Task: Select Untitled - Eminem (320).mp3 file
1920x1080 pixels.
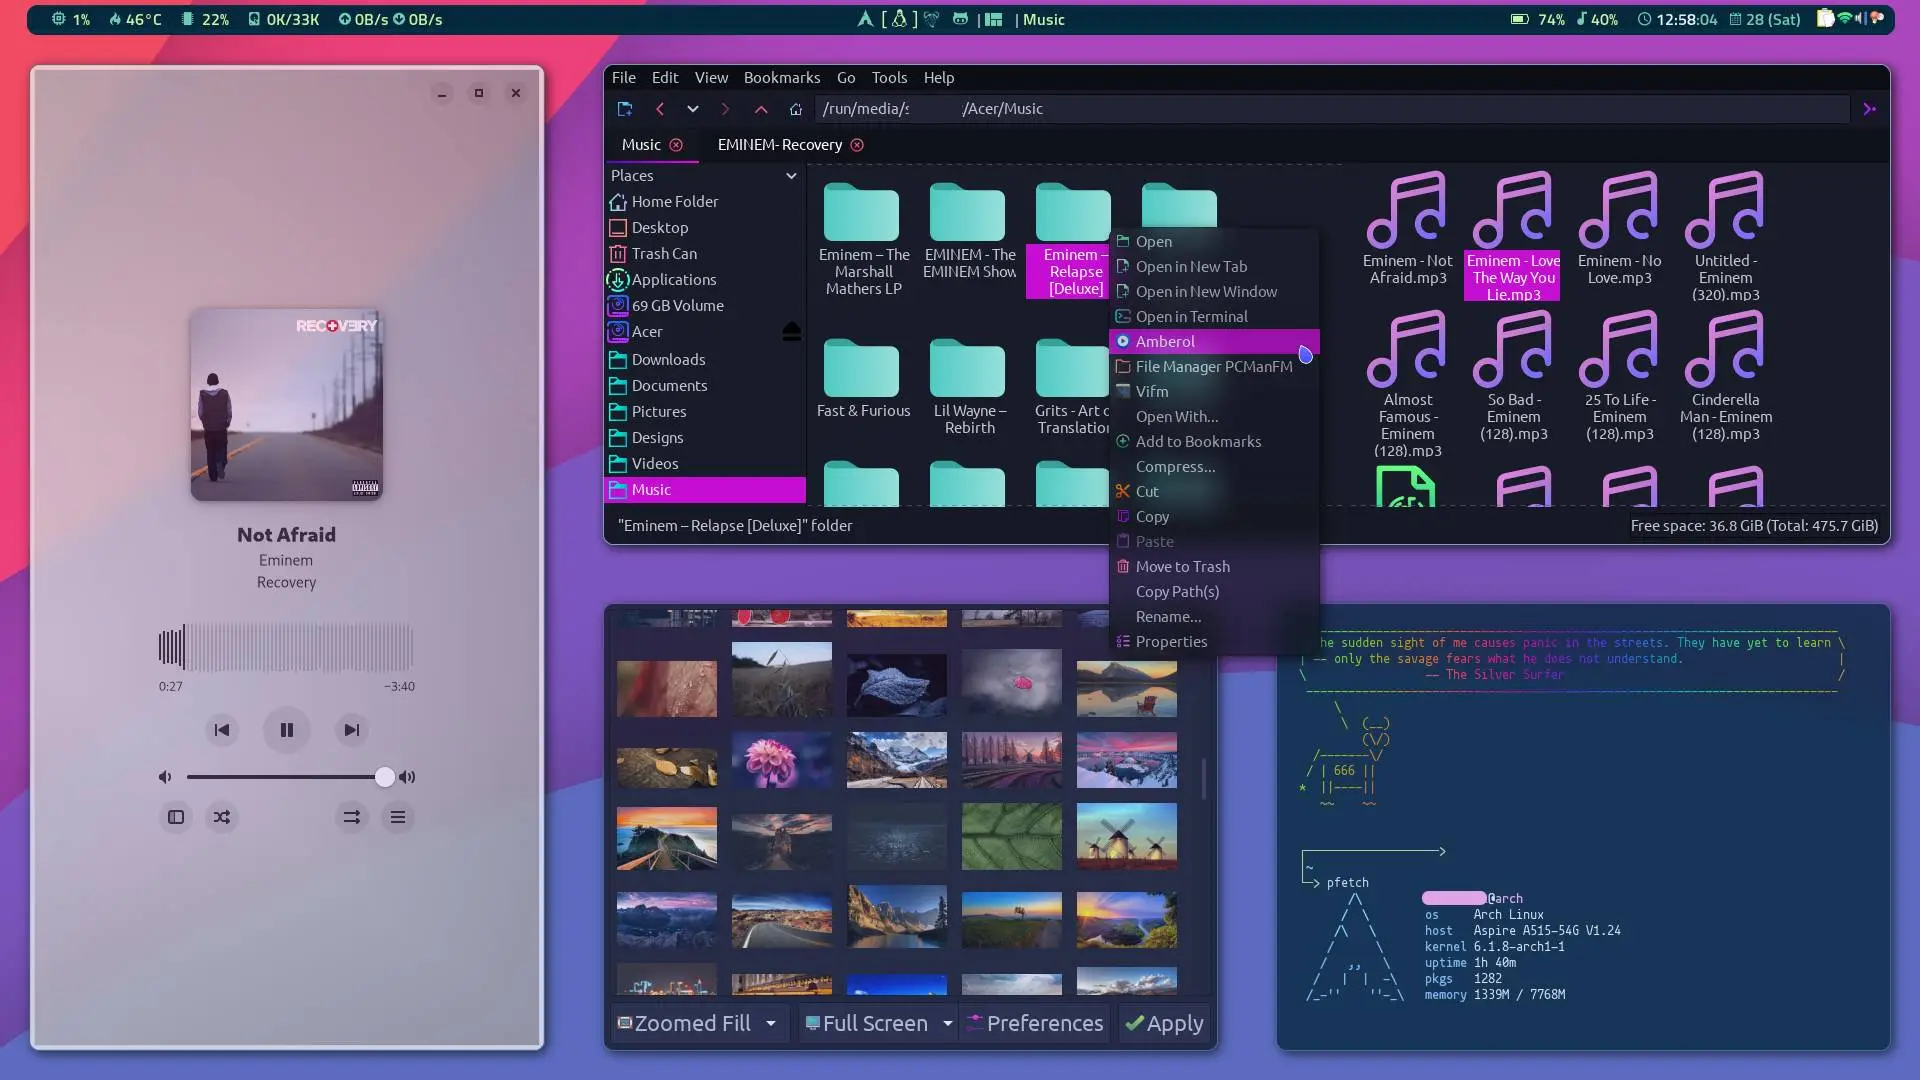Action: point(1725,237)
